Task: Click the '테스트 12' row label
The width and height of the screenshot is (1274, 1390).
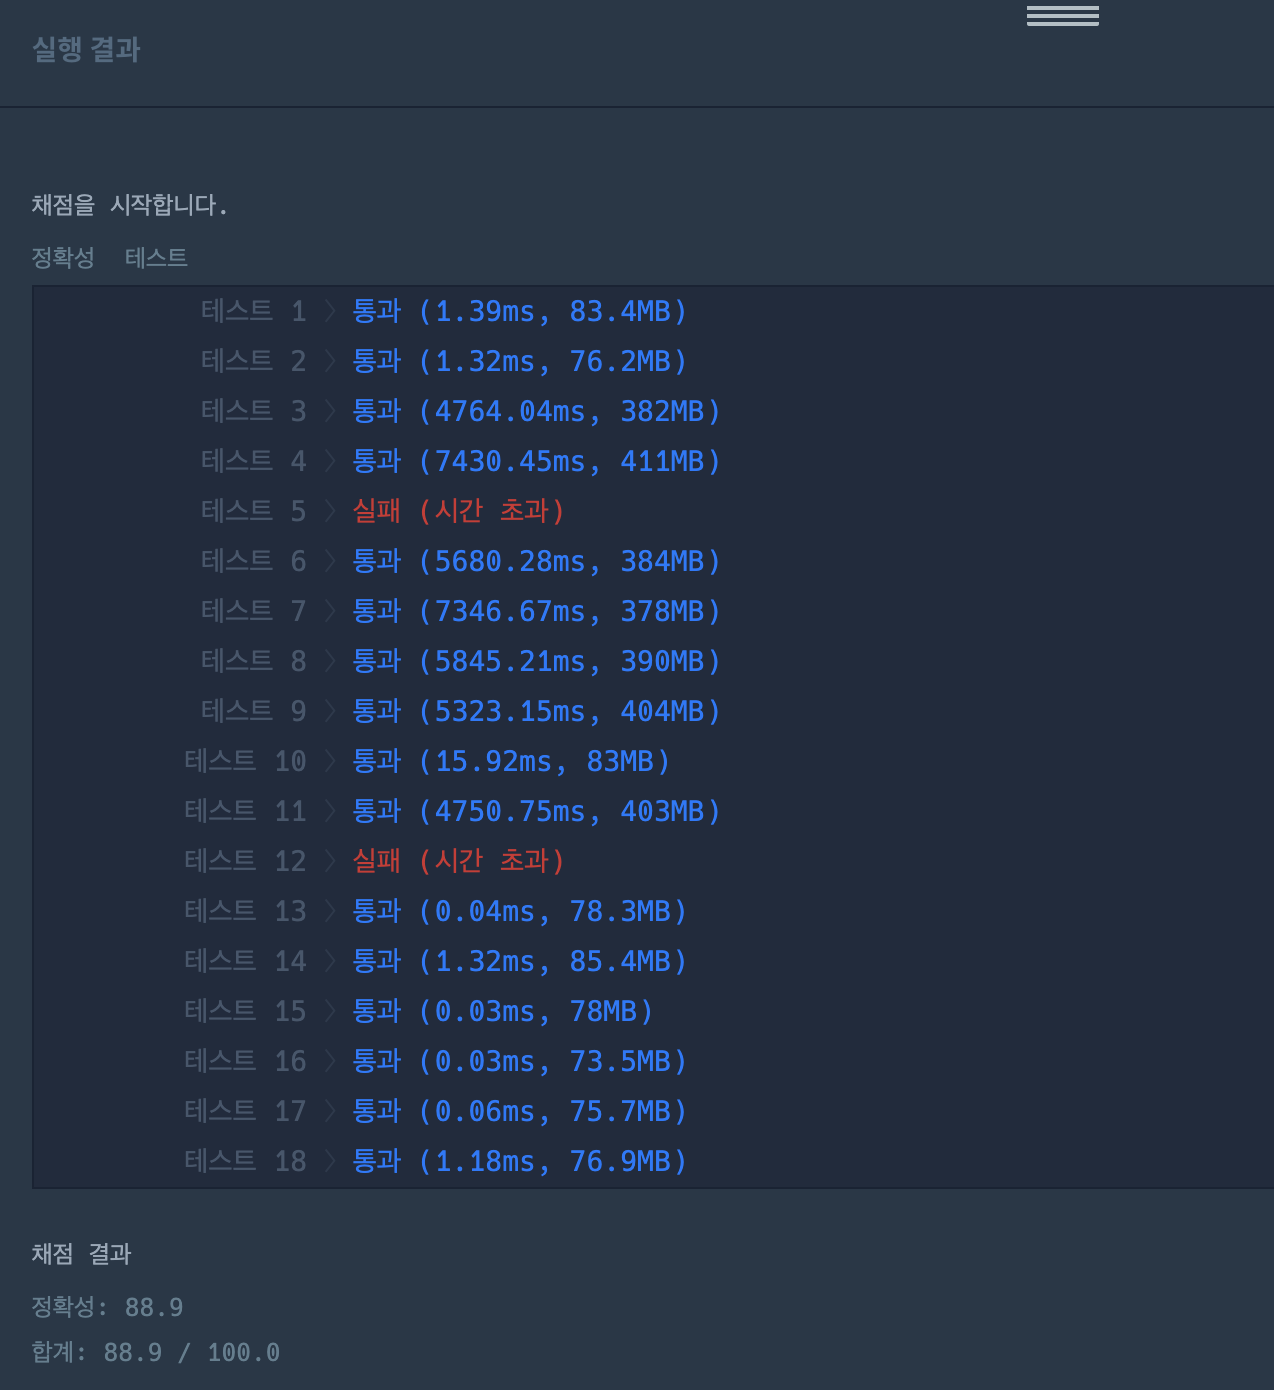Action: click(x=246, y=861)
